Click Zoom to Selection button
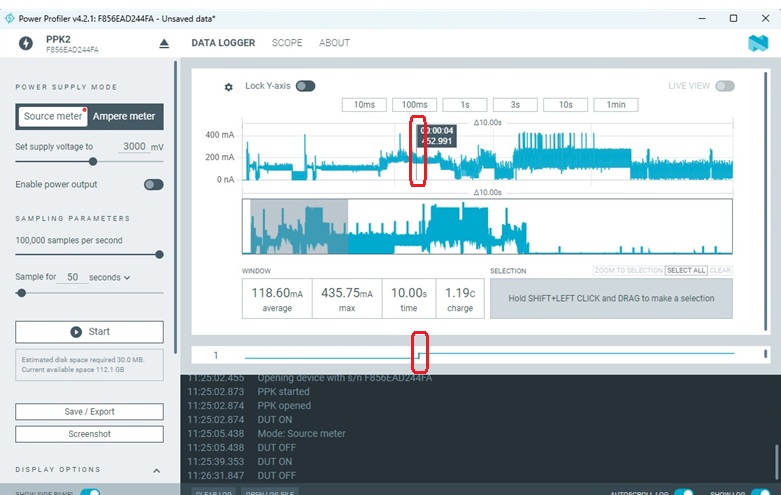The image size is (781, 495). pyautogui.click(x=629, y=270)
